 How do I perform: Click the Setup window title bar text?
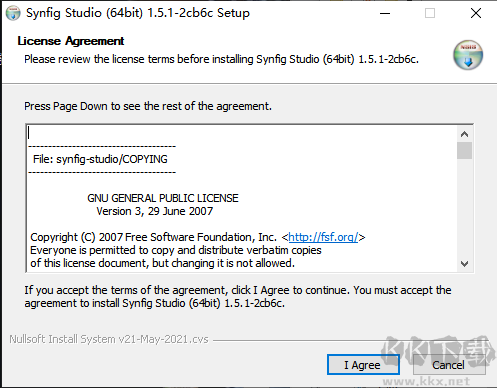click(138, 13)
